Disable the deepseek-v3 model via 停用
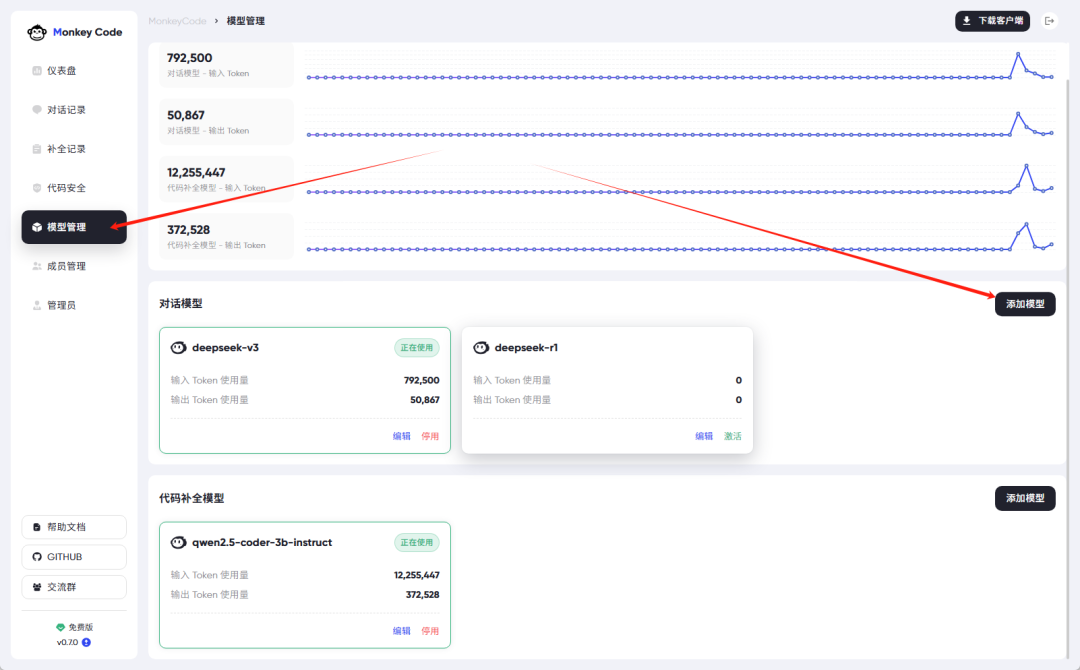1080x670 pixels. (430, 436)
